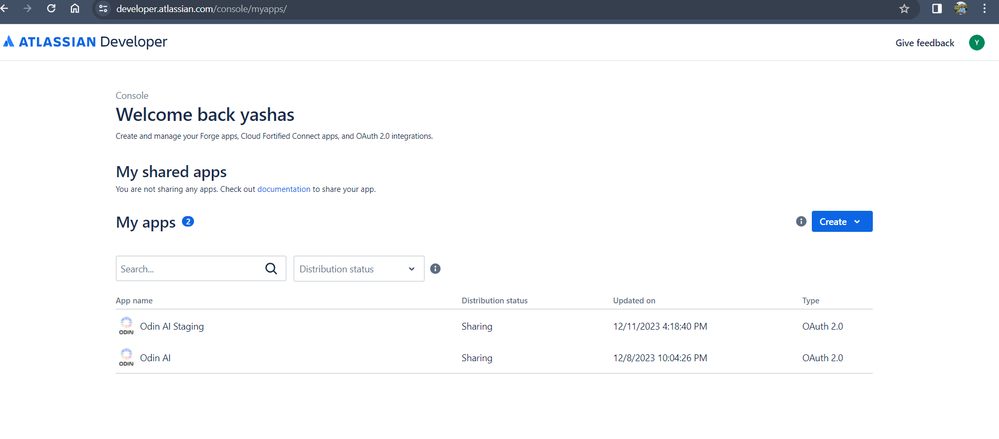
Task: Click the magnifying glass search icon
Action: [x=271, y=269]
